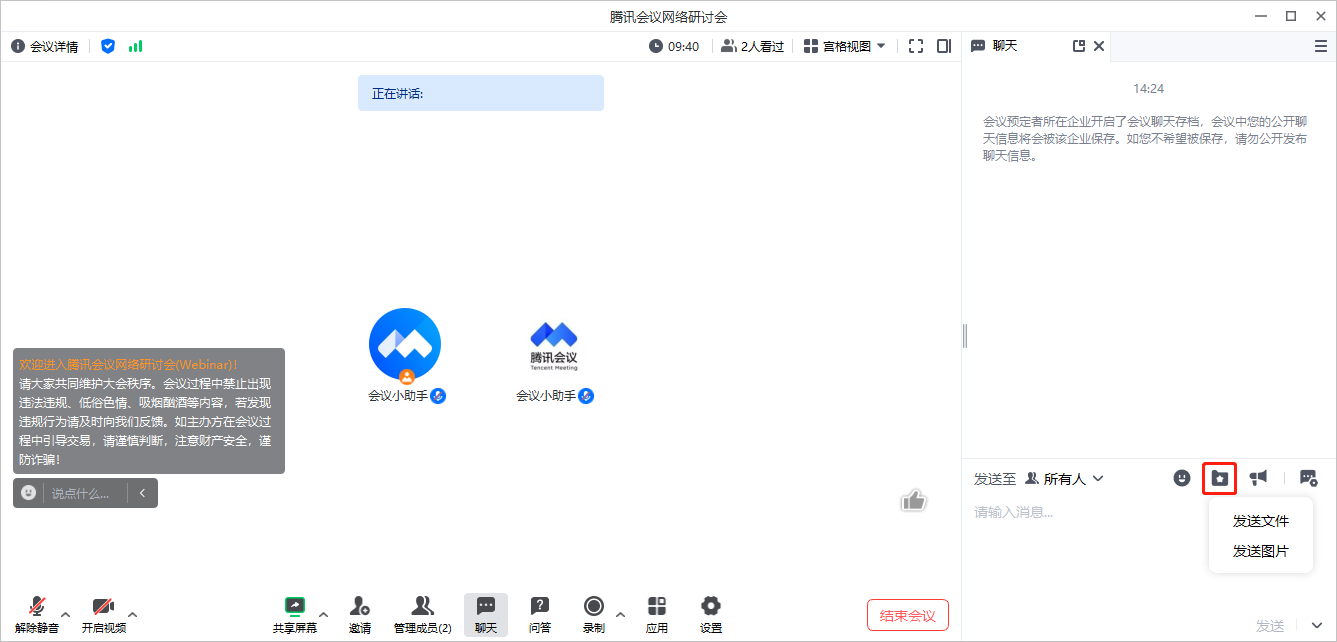Open the 邀请 invite dialog
The height and width of the screenshot is (642, 1337).
(360, 615)
